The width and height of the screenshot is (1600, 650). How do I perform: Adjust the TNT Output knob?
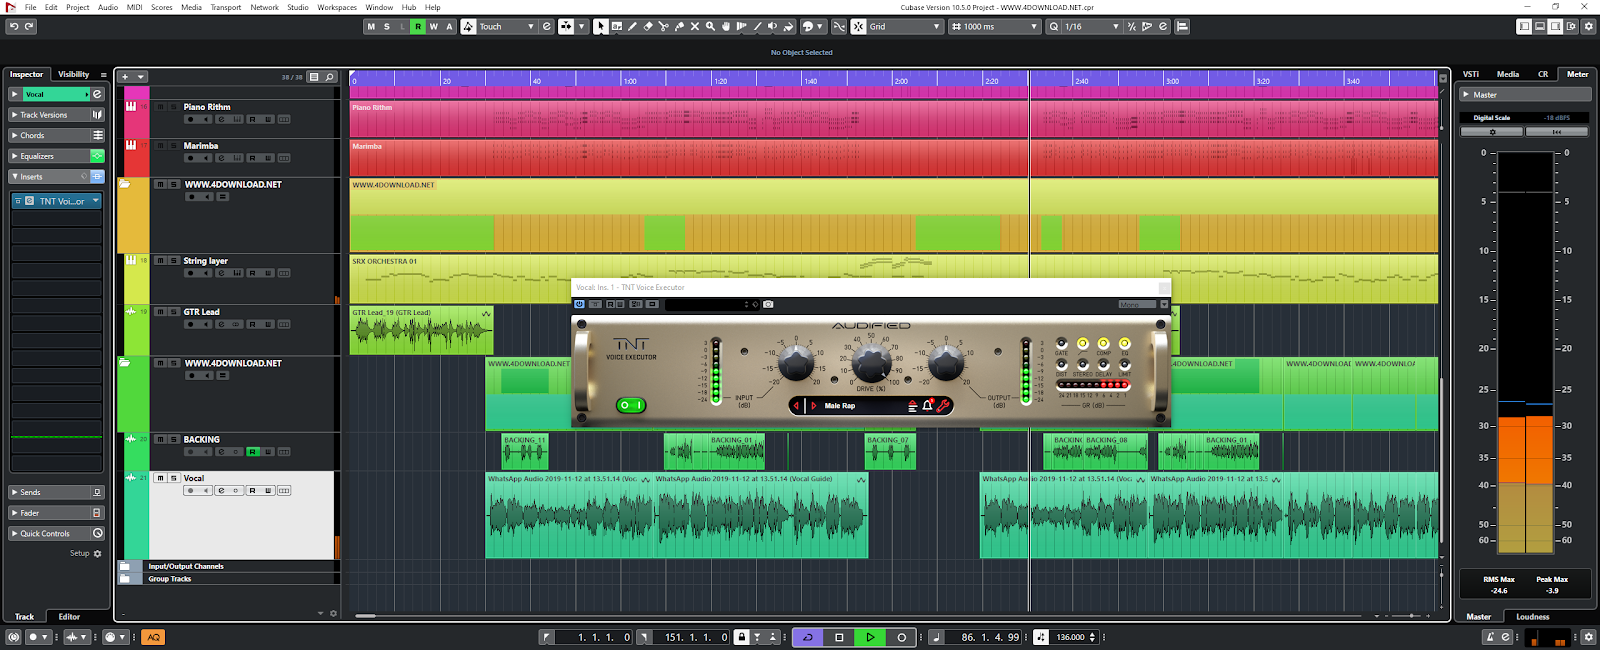[x=945, y=361]
